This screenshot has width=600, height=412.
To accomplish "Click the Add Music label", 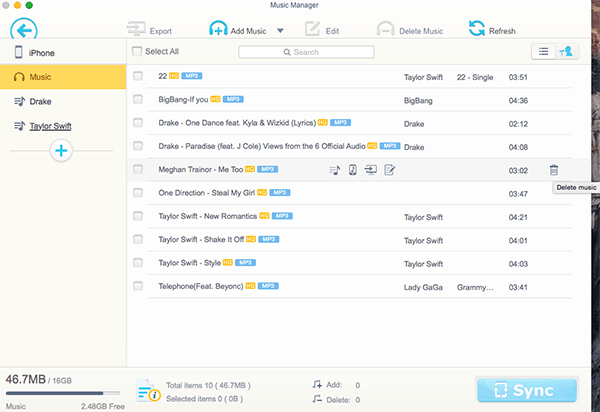I will 248,31.
